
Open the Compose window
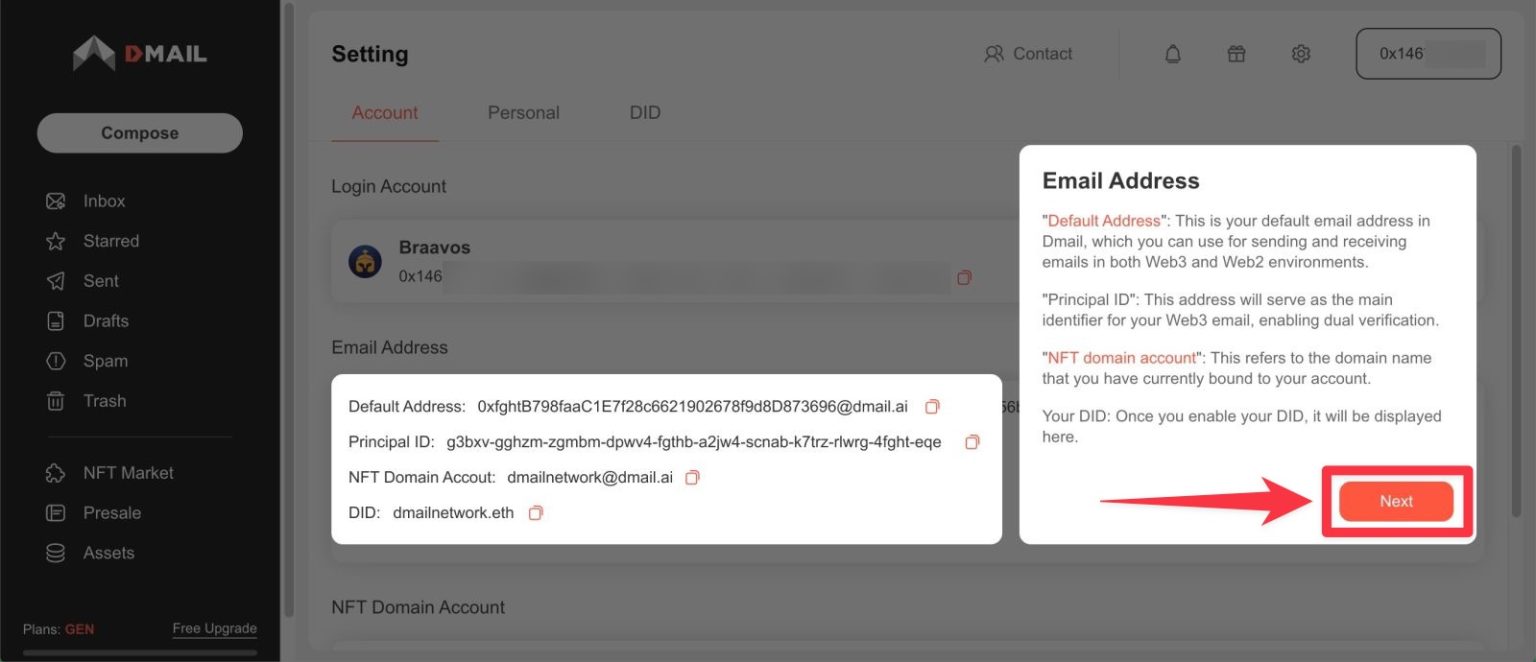tap(139, 132)
